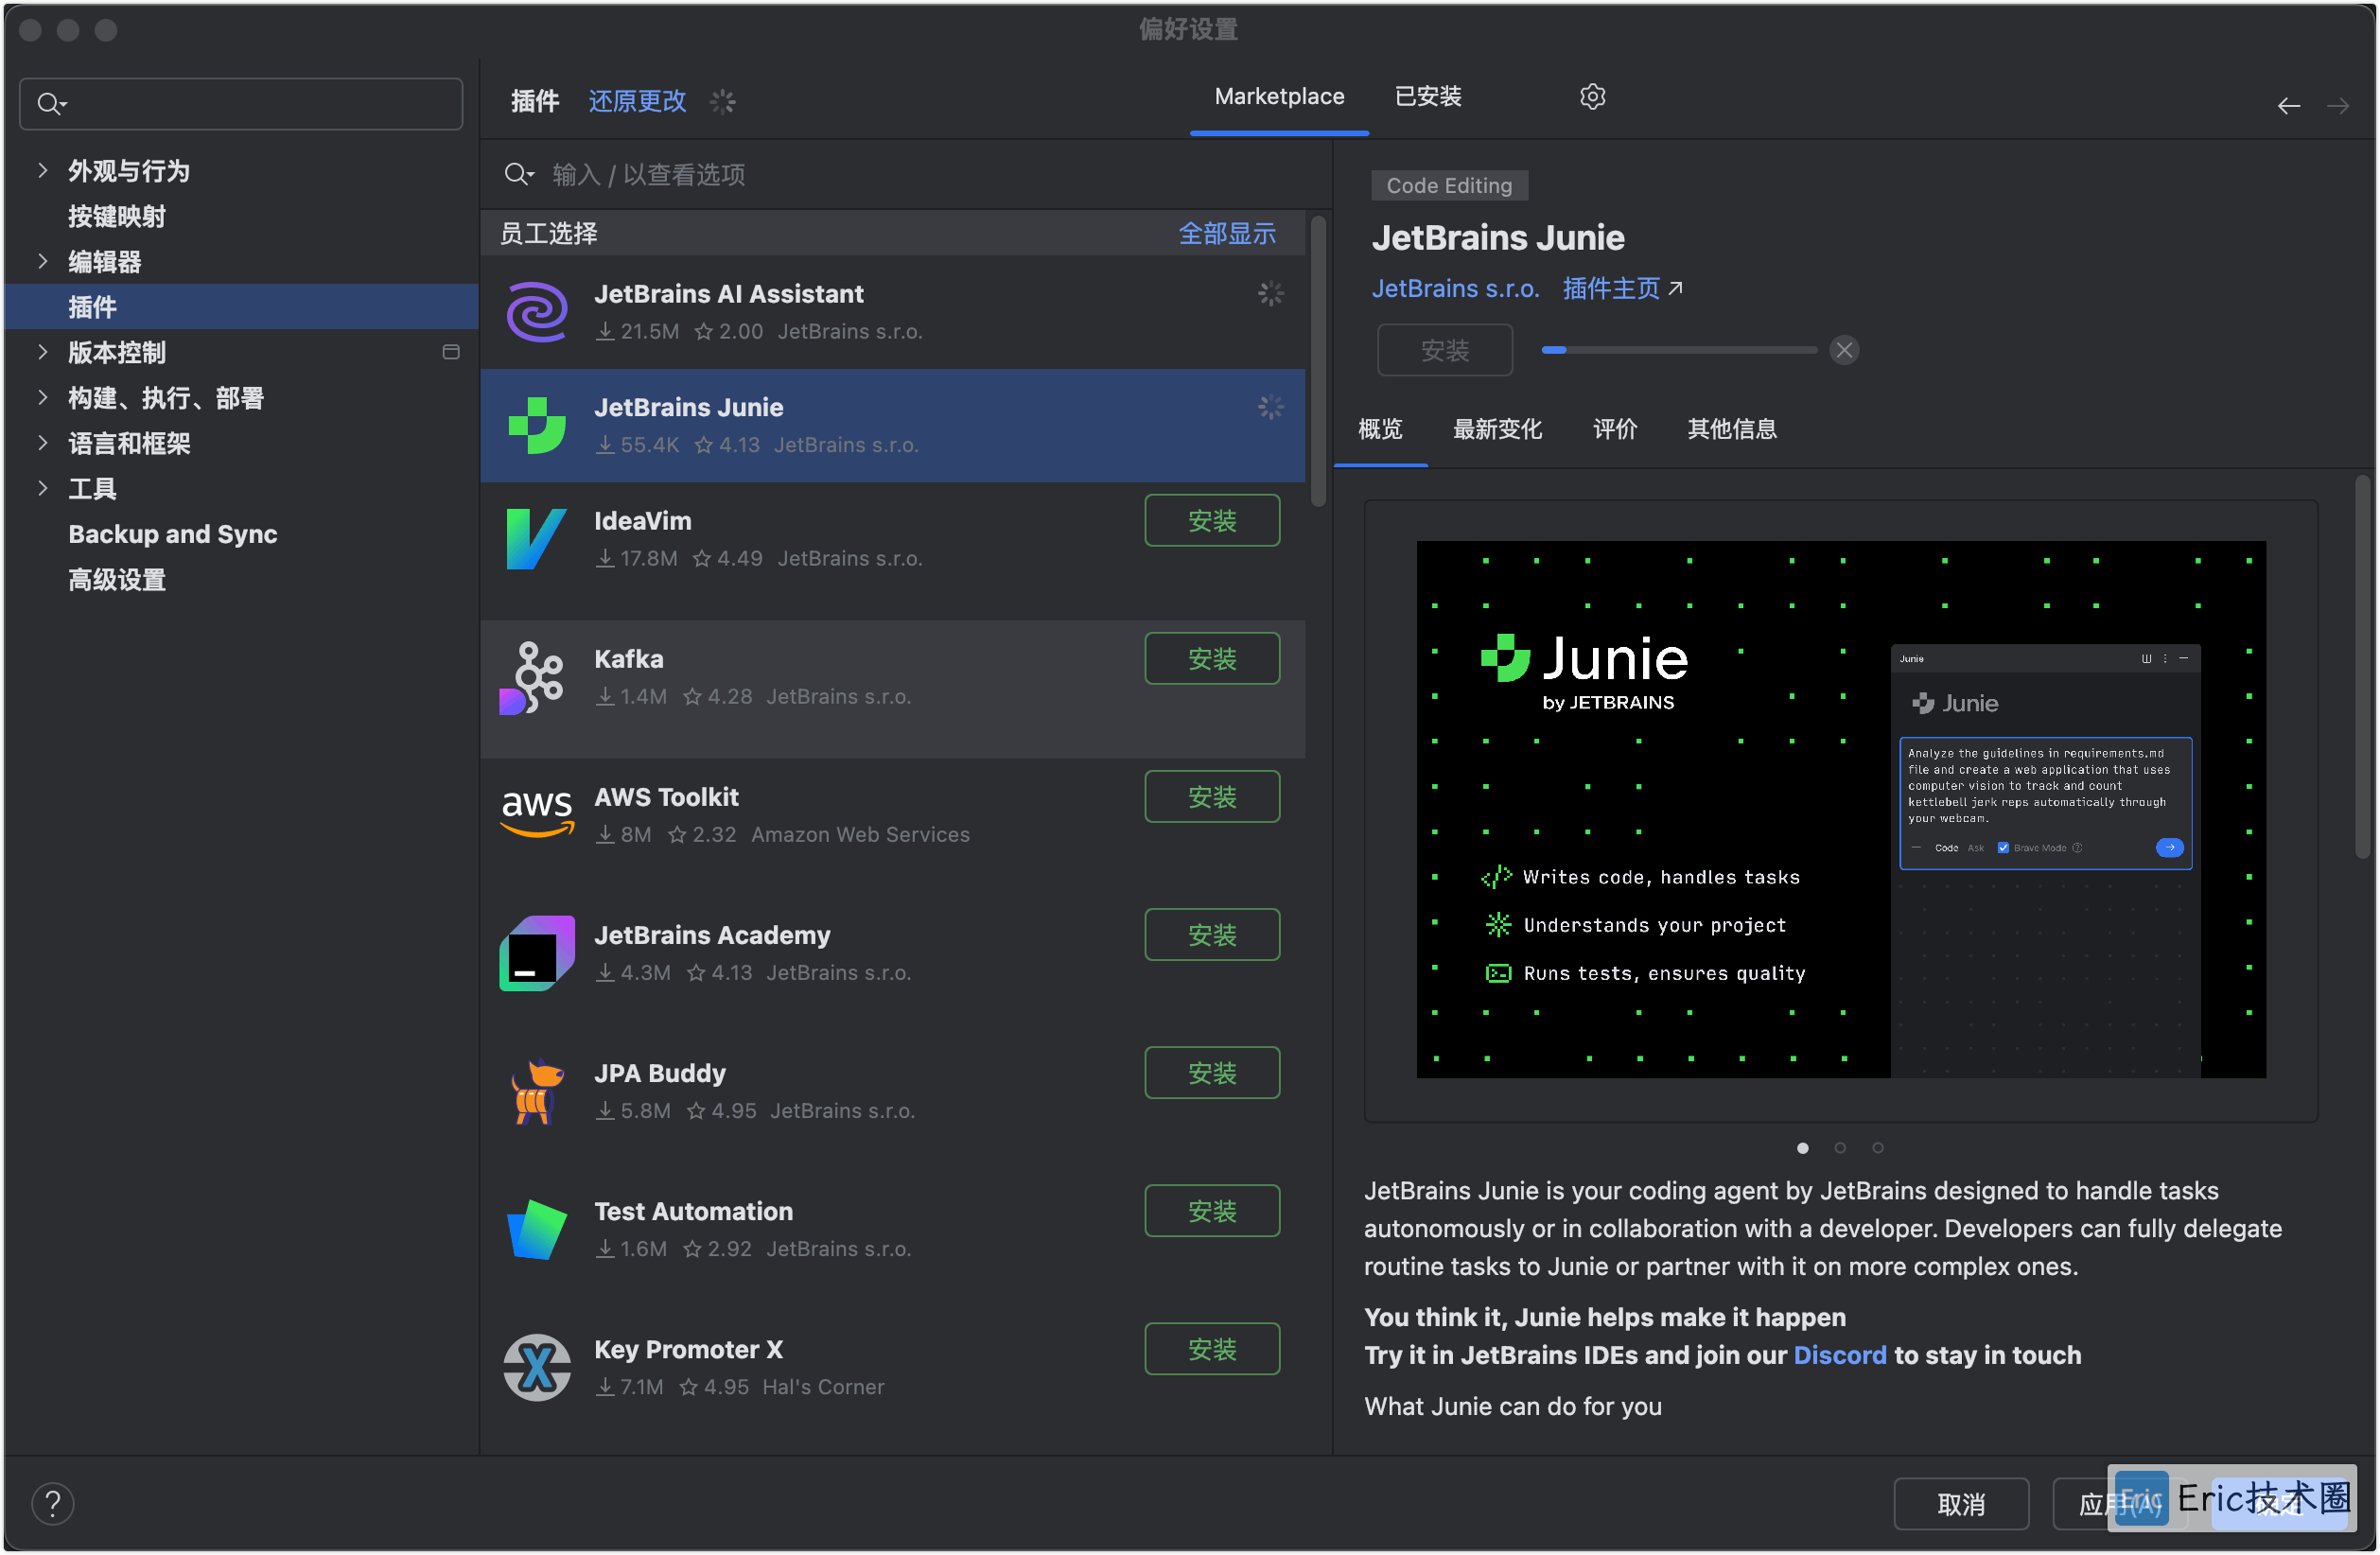Install the Kafka plugin
Screen dimensions: 2380x1555
click(1212, 658)
